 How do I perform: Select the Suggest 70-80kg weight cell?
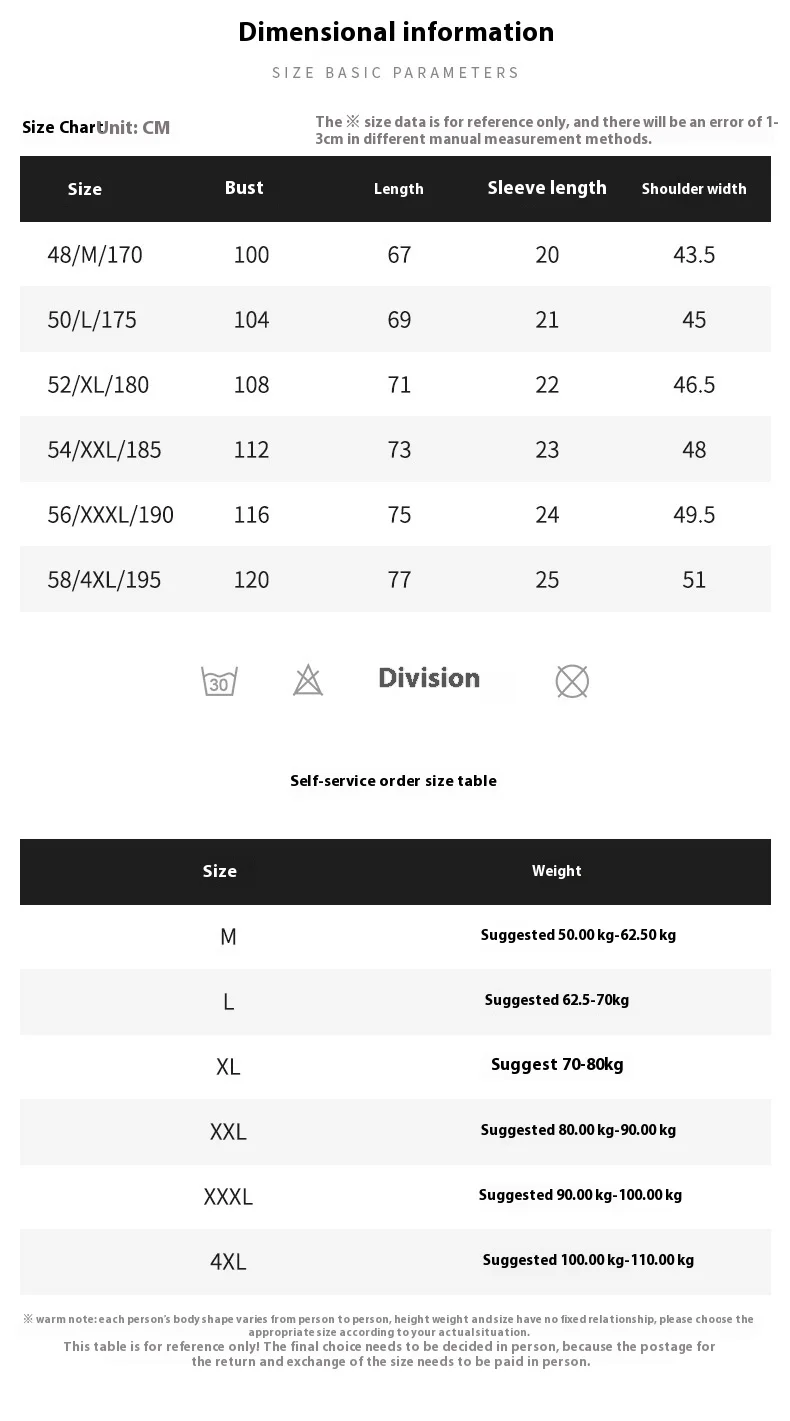tap(557, 1065)
